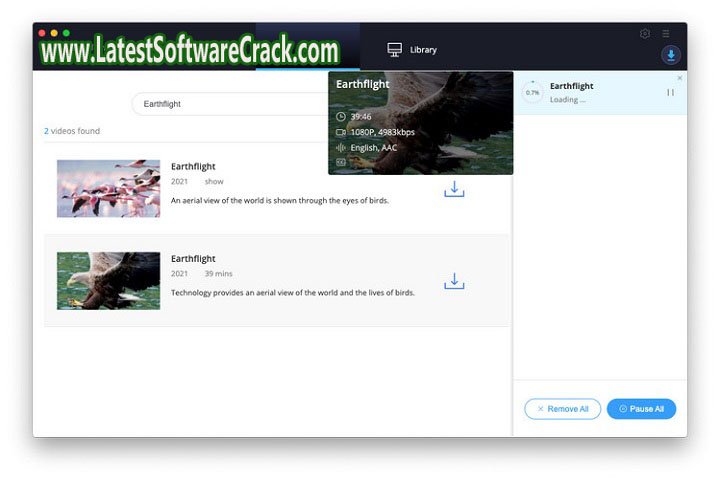Click the blue download queue icon

coord(670,55)
